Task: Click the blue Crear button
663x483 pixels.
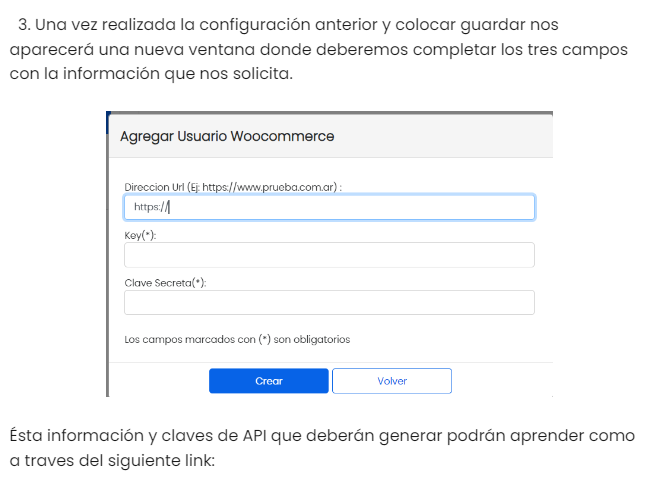Action: [x=268, y=381]
